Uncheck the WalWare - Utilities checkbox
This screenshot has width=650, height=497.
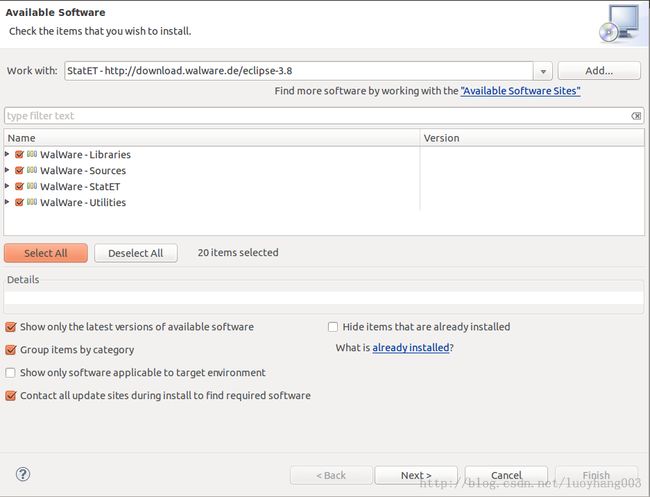pyautogui.click(x=19, y=202)
